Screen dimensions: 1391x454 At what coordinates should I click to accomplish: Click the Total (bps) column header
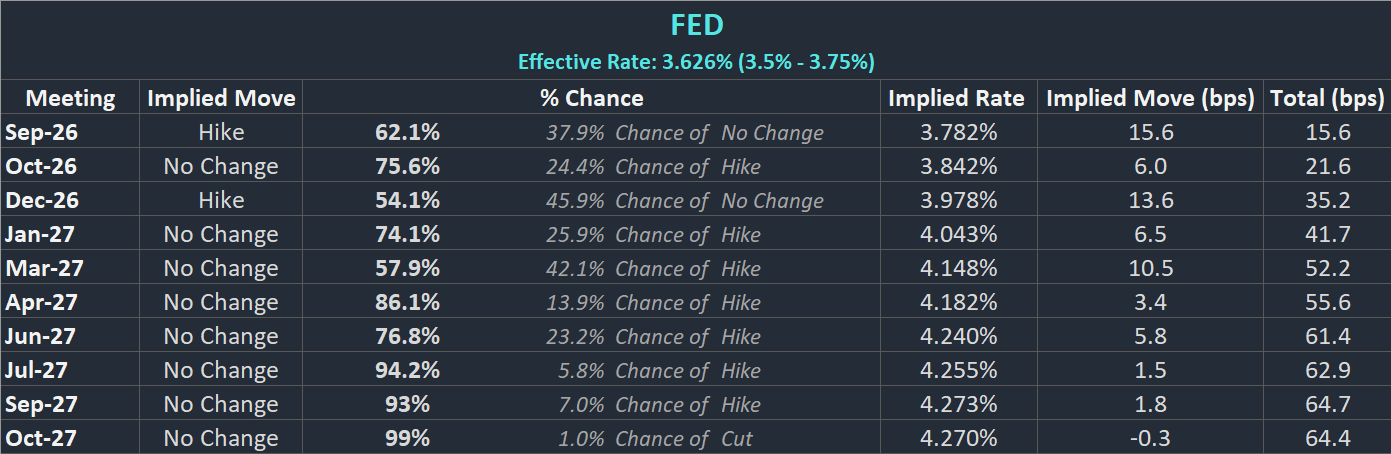coord(1327,98)
